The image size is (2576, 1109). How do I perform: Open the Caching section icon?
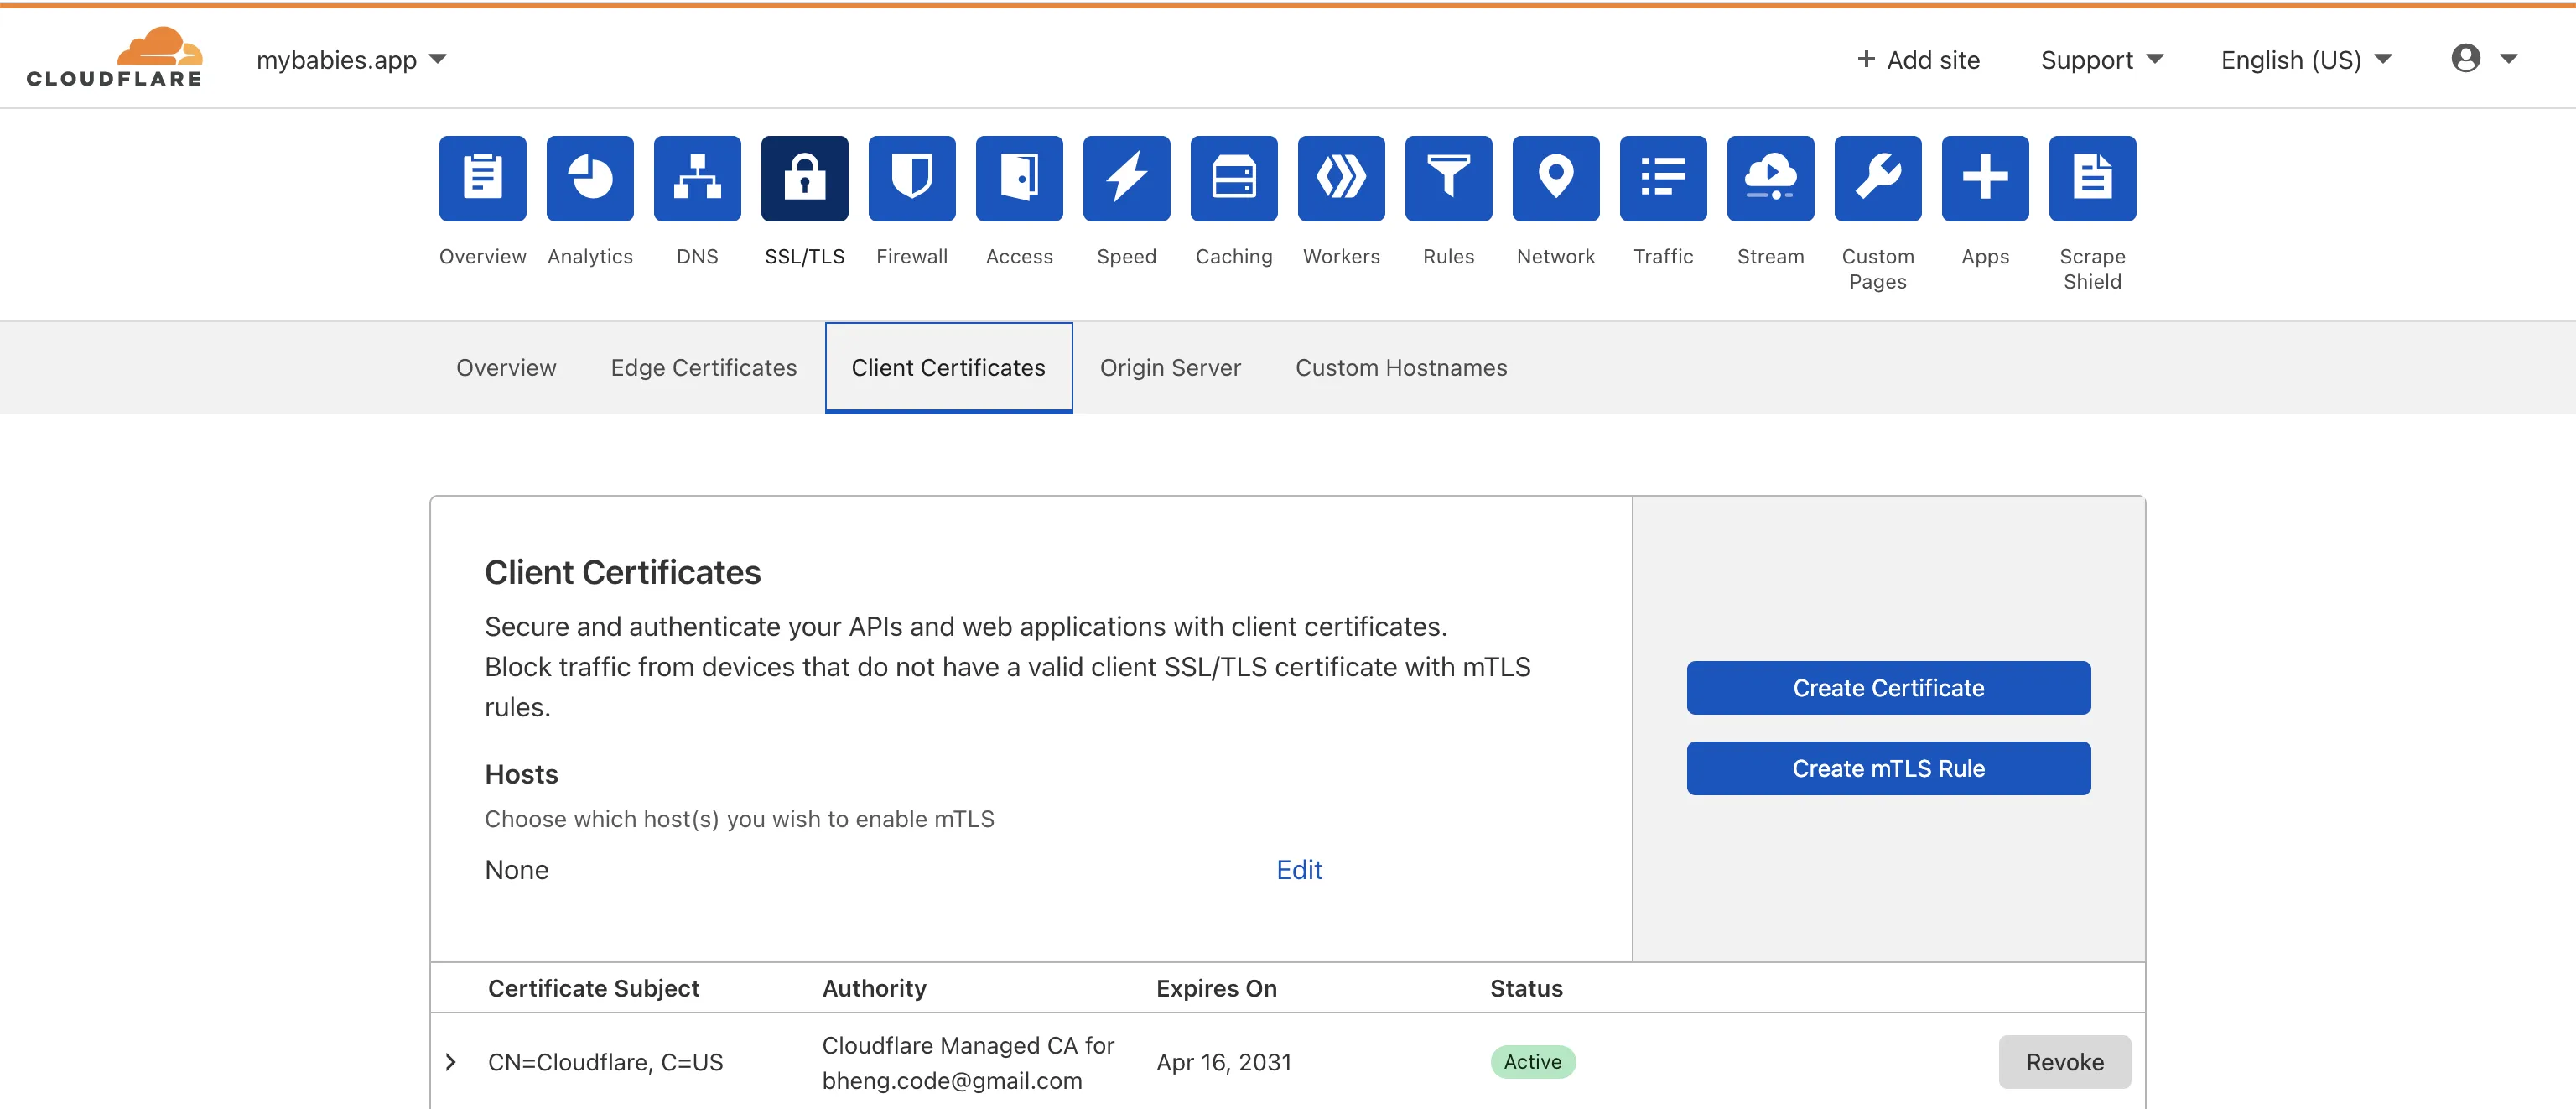tap(1233, 178)
